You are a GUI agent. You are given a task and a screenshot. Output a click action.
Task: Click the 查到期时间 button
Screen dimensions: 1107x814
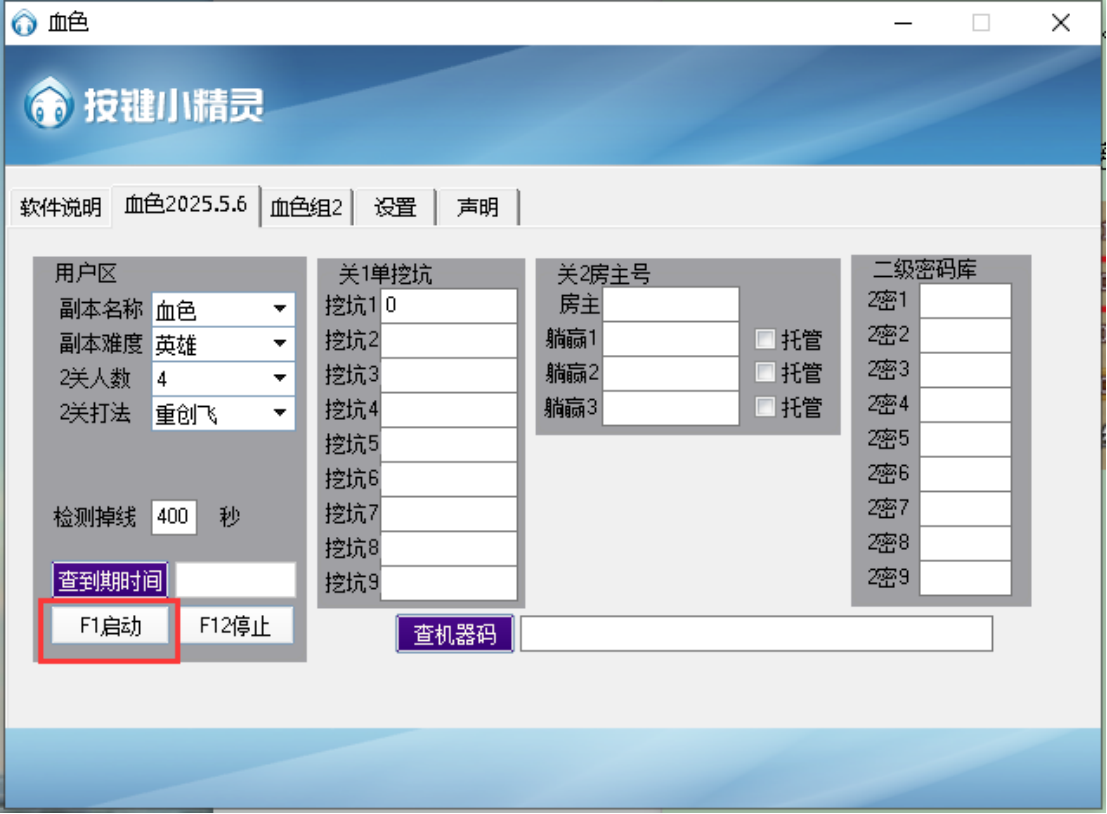pyautogui.click(x=110, y=580)
